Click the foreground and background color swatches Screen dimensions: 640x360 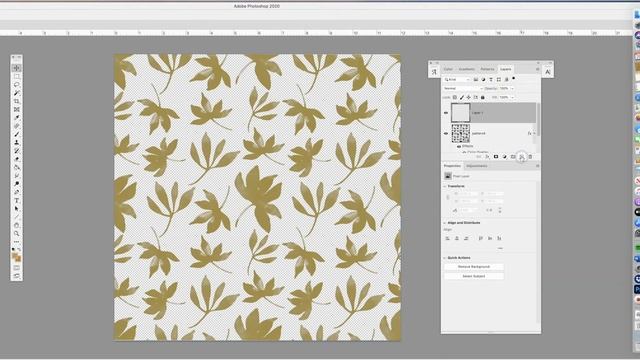(x=16, y=257)
